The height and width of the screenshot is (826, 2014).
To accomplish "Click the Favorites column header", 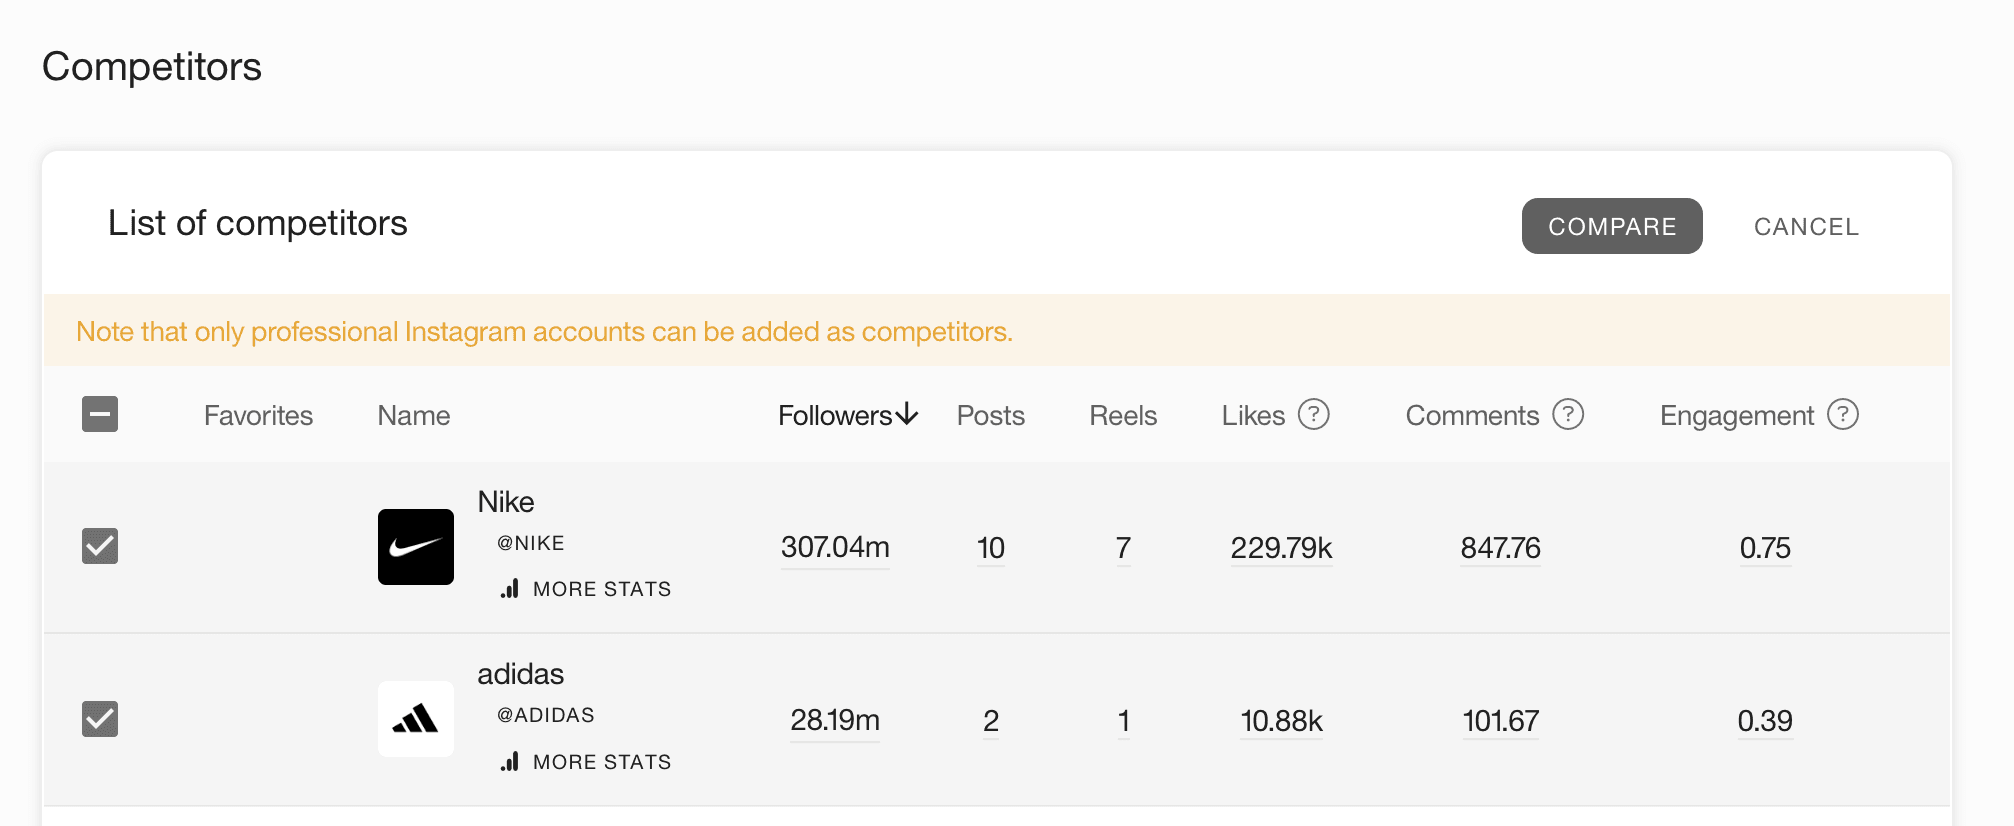I will coord(258,416).
